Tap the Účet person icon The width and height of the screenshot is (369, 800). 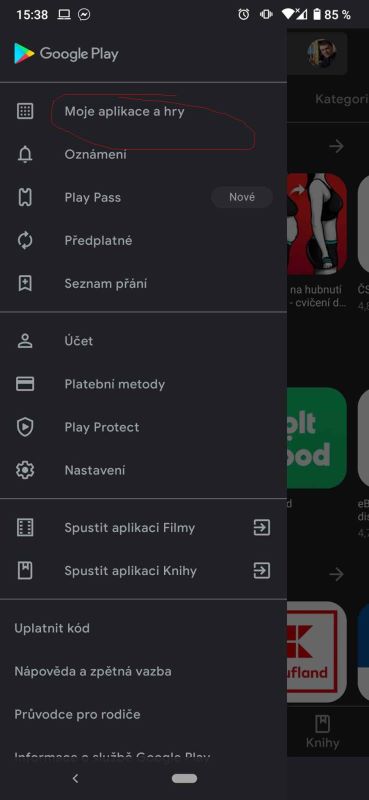pos(25,341)
